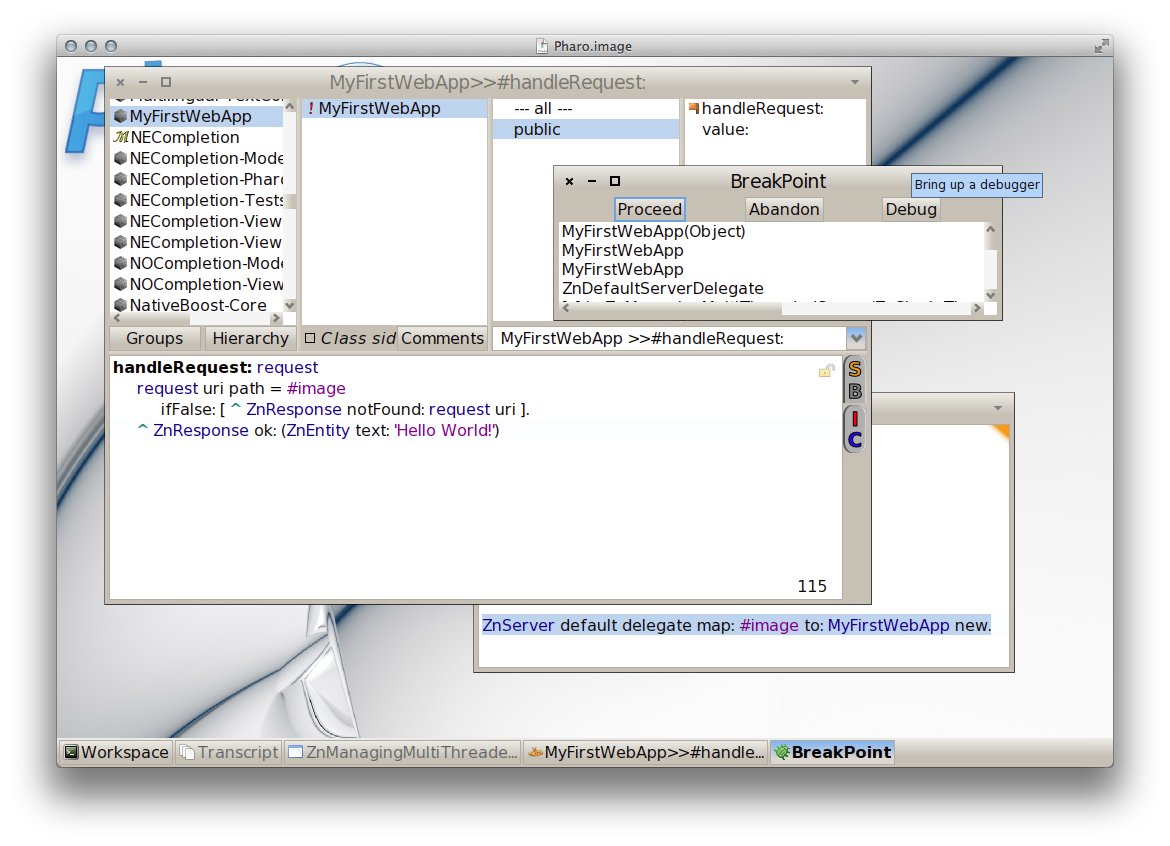
Task: Click the MyFirstWebApp >>#handleRequest: field
Action: coord(669,339)
